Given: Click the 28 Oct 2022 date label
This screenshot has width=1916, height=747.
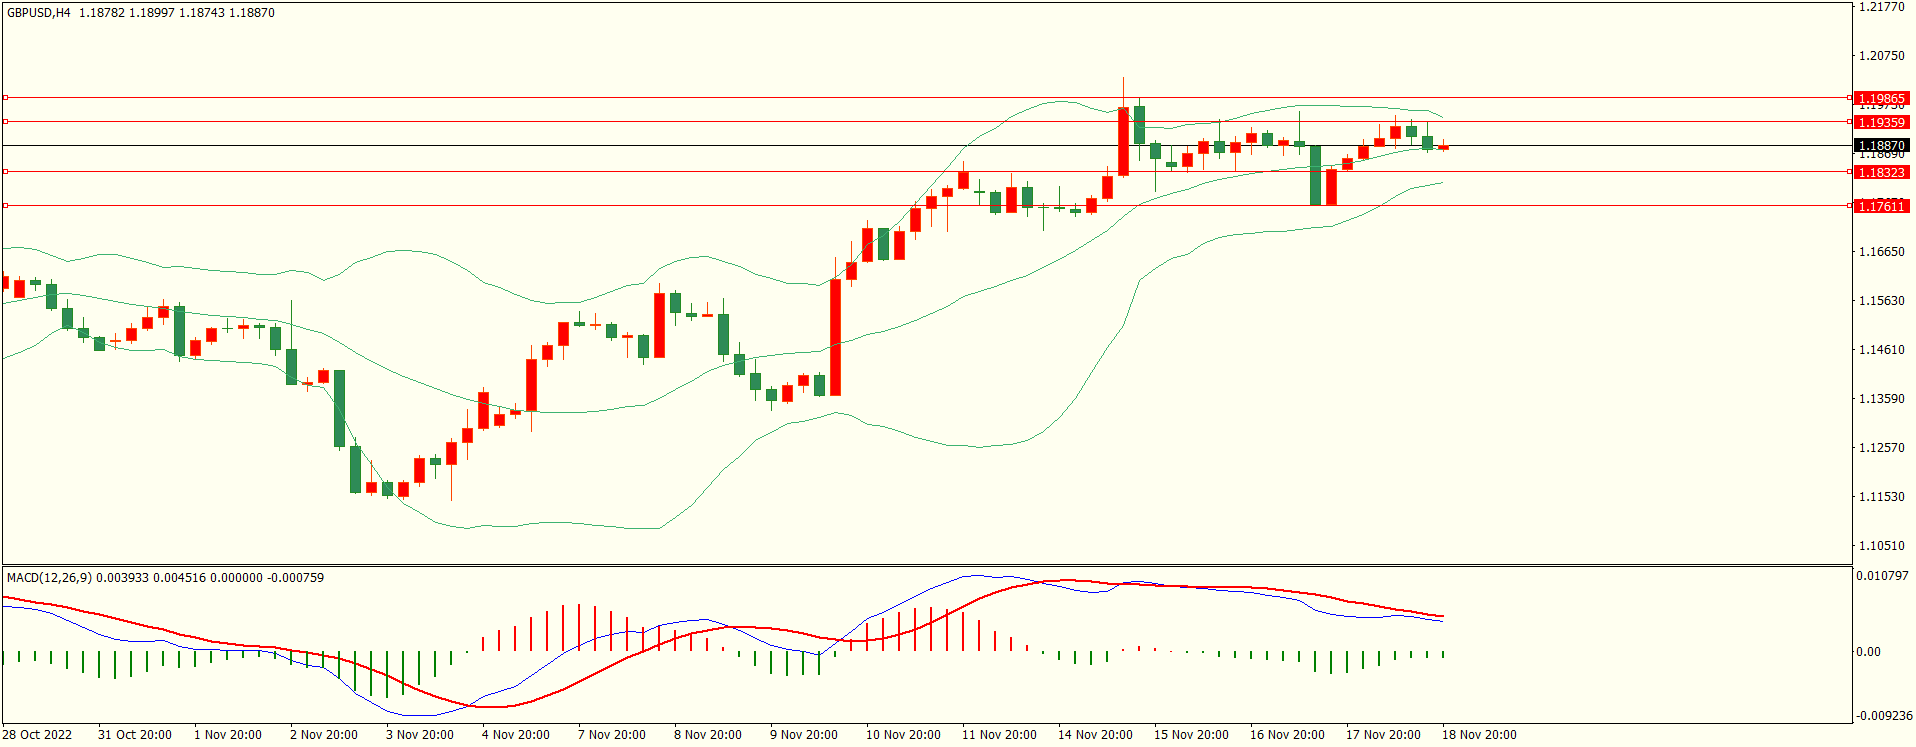Looking at the screenshot, I should [x=37, y=735].
